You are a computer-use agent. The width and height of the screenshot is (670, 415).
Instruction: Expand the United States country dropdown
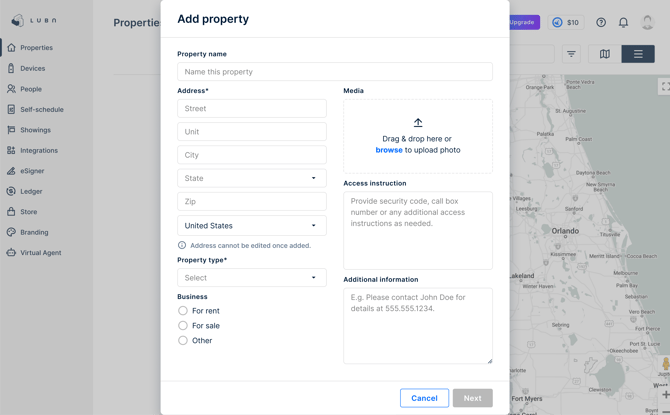(252, 226)
